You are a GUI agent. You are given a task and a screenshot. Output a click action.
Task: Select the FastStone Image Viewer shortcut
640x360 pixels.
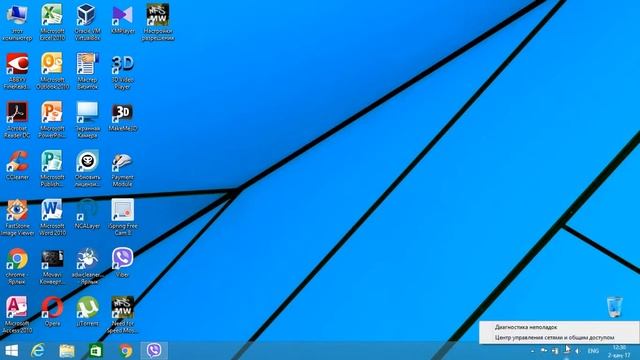pyautogui.click(x=17, y=218)
